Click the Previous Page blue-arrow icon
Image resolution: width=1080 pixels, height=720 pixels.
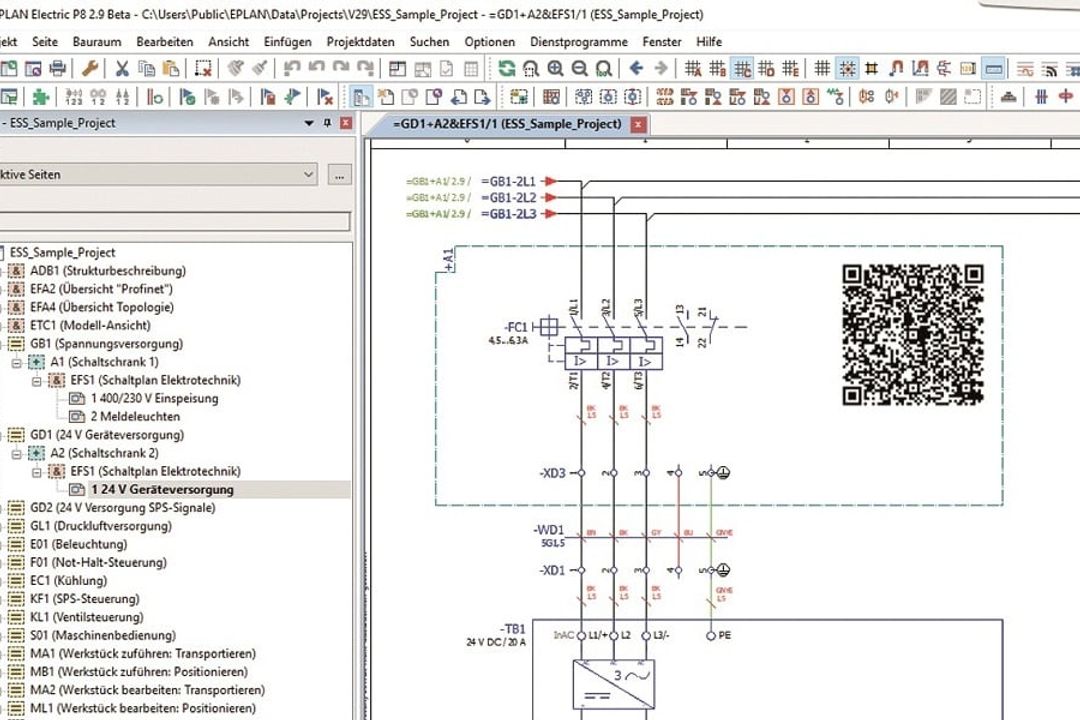pyautogui.click(x=459, y=96)
